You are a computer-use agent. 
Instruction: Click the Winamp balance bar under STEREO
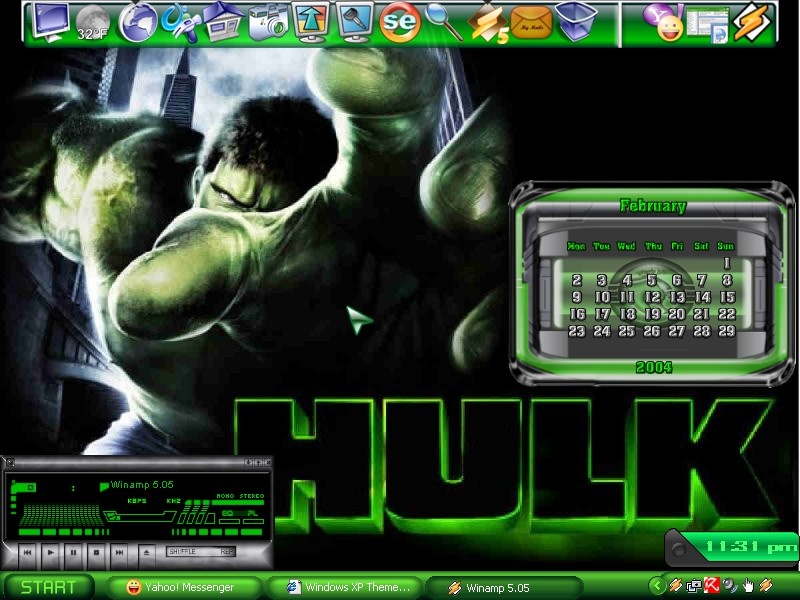coord(238,503)
